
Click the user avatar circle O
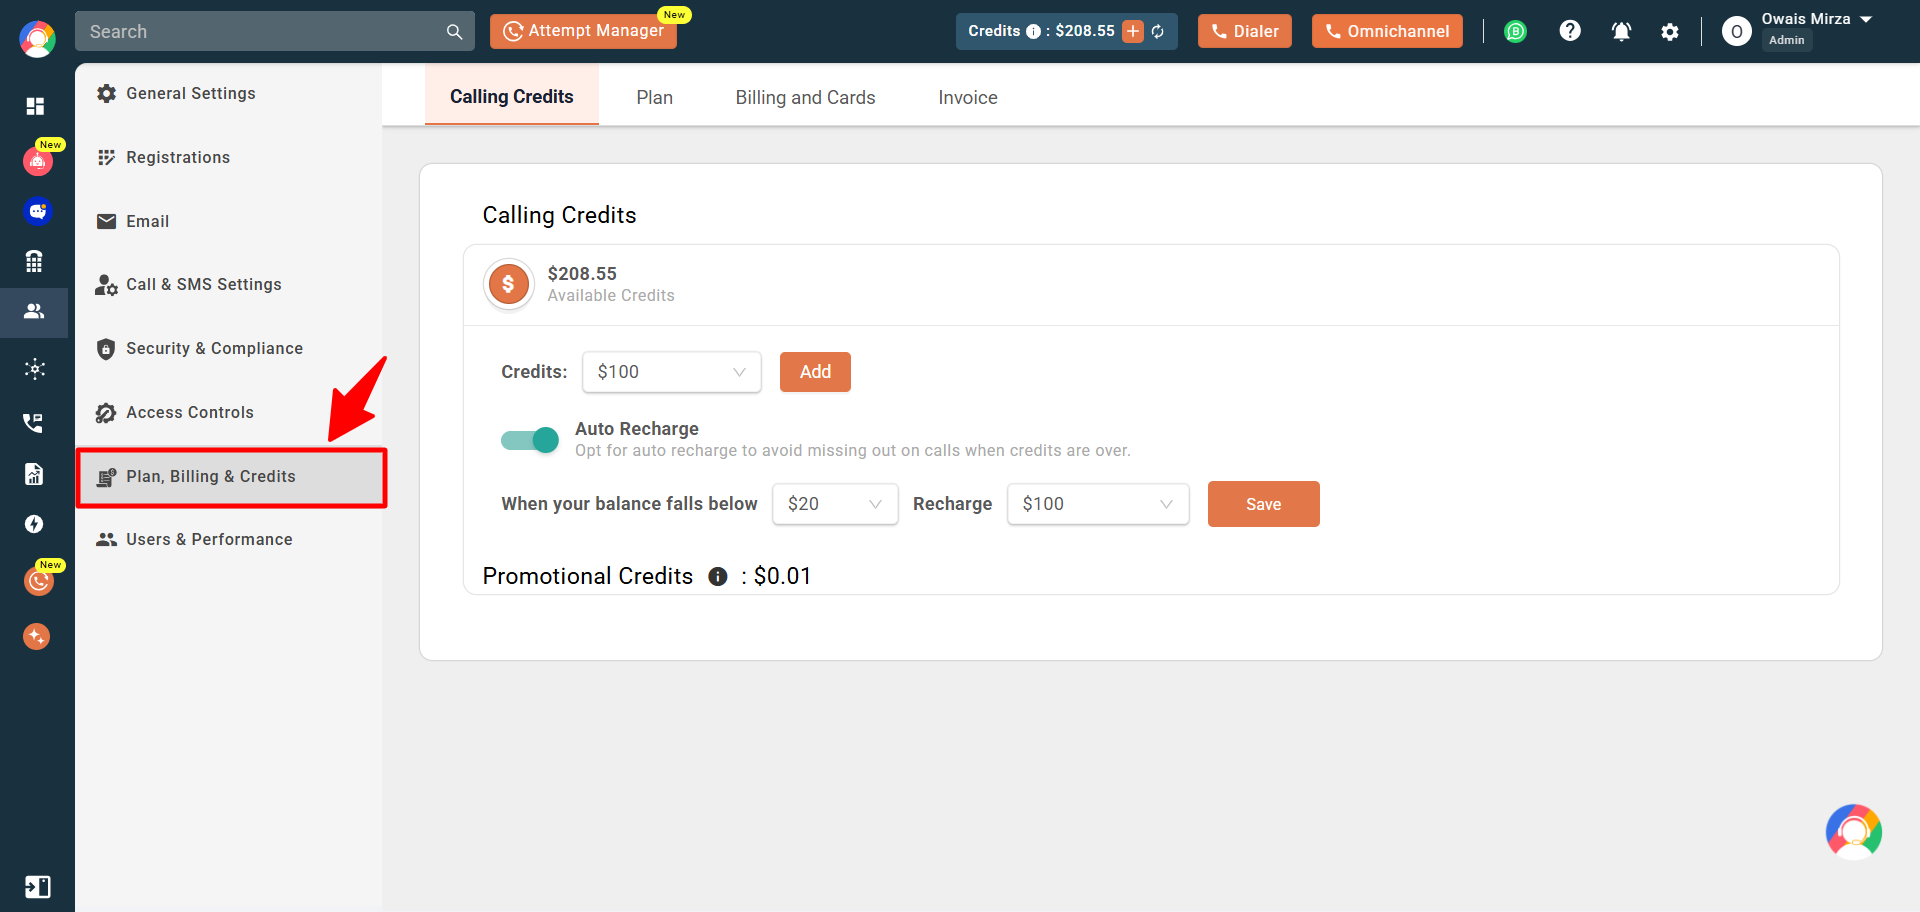pos(1737,31)
